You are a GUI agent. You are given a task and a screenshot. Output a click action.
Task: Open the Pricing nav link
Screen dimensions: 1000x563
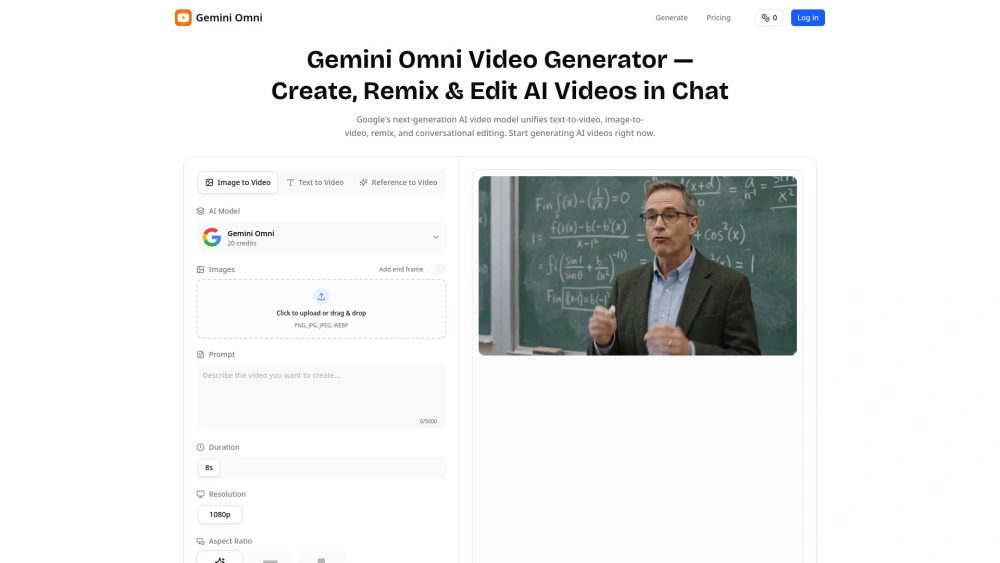pos(718,18)
